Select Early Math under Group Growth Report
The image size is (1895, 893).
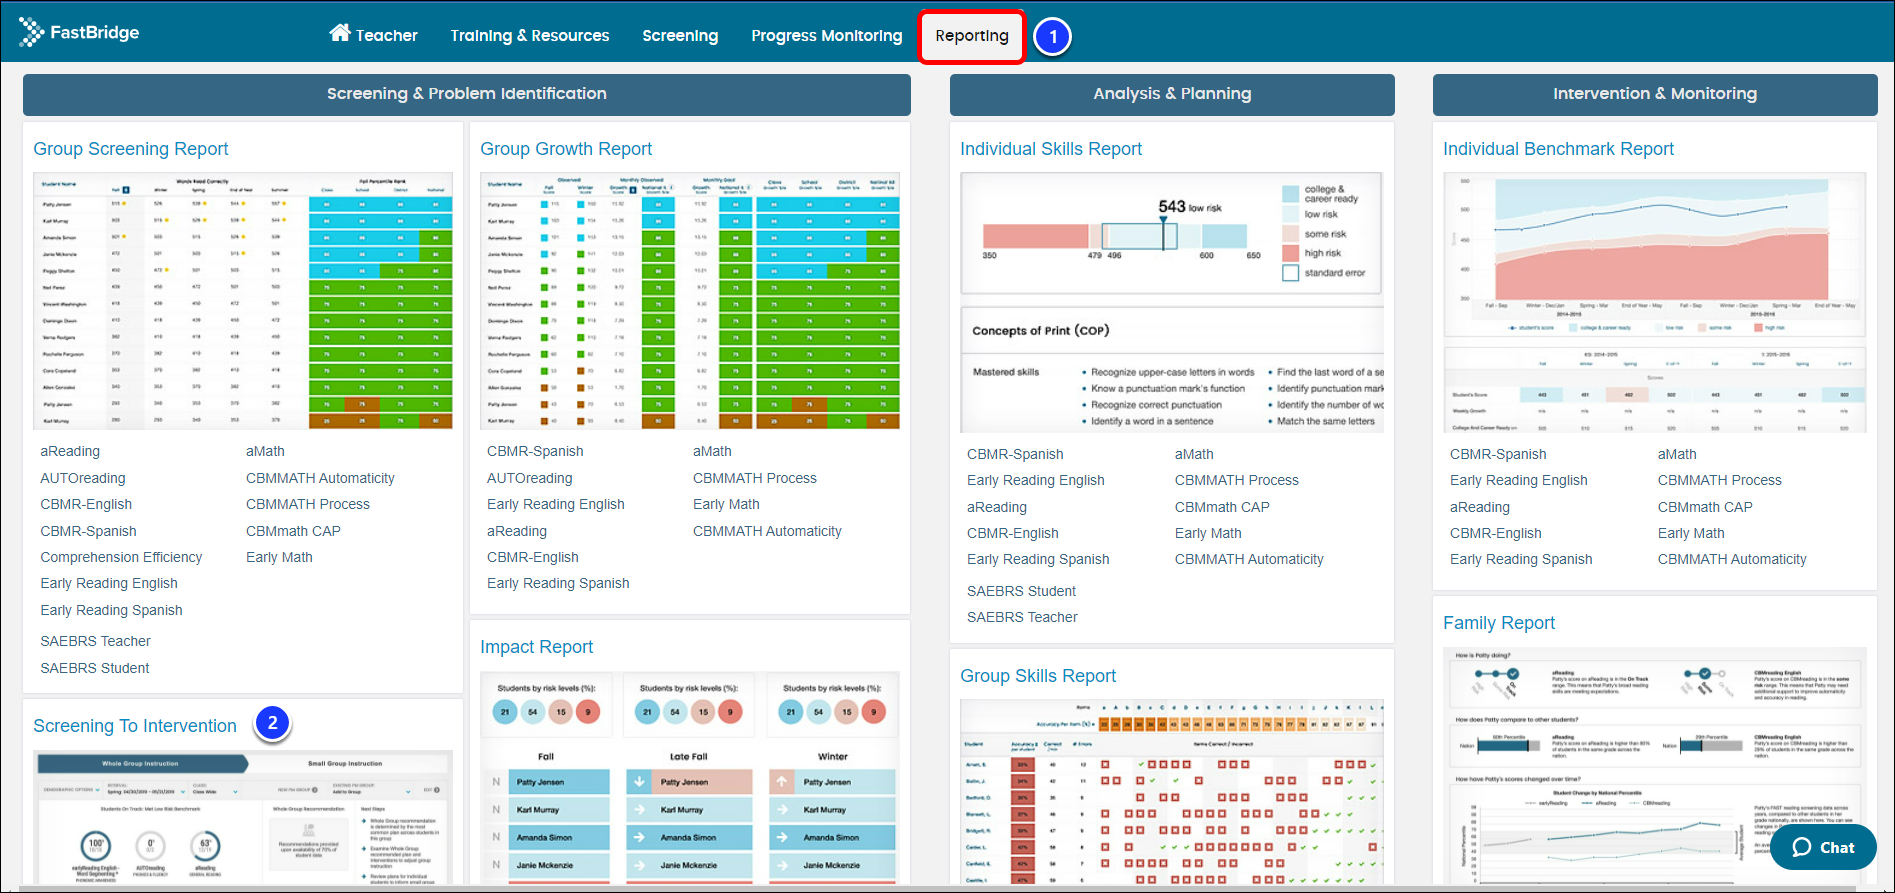click(x=726, y=504)
